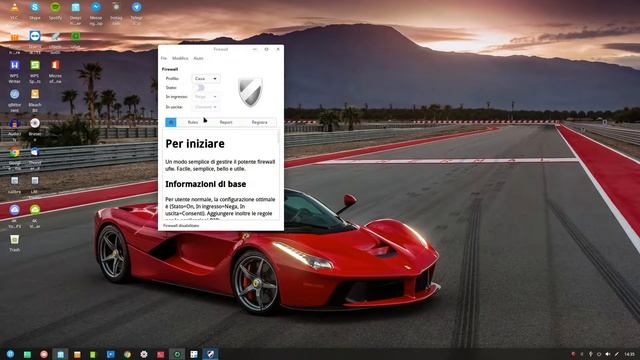Open the Skype desktop shortcut
This screenshot has width=640, height=360.
point(35,7)
